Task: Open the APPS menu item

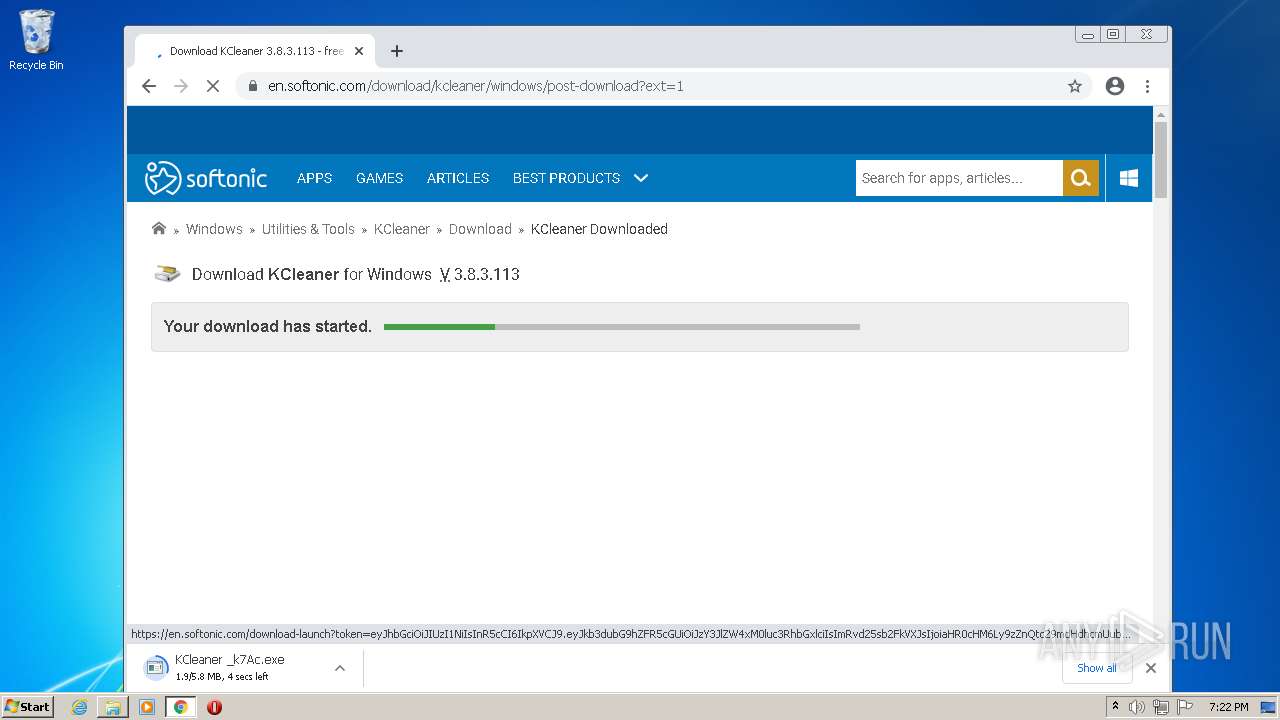Action: (314, 178)
